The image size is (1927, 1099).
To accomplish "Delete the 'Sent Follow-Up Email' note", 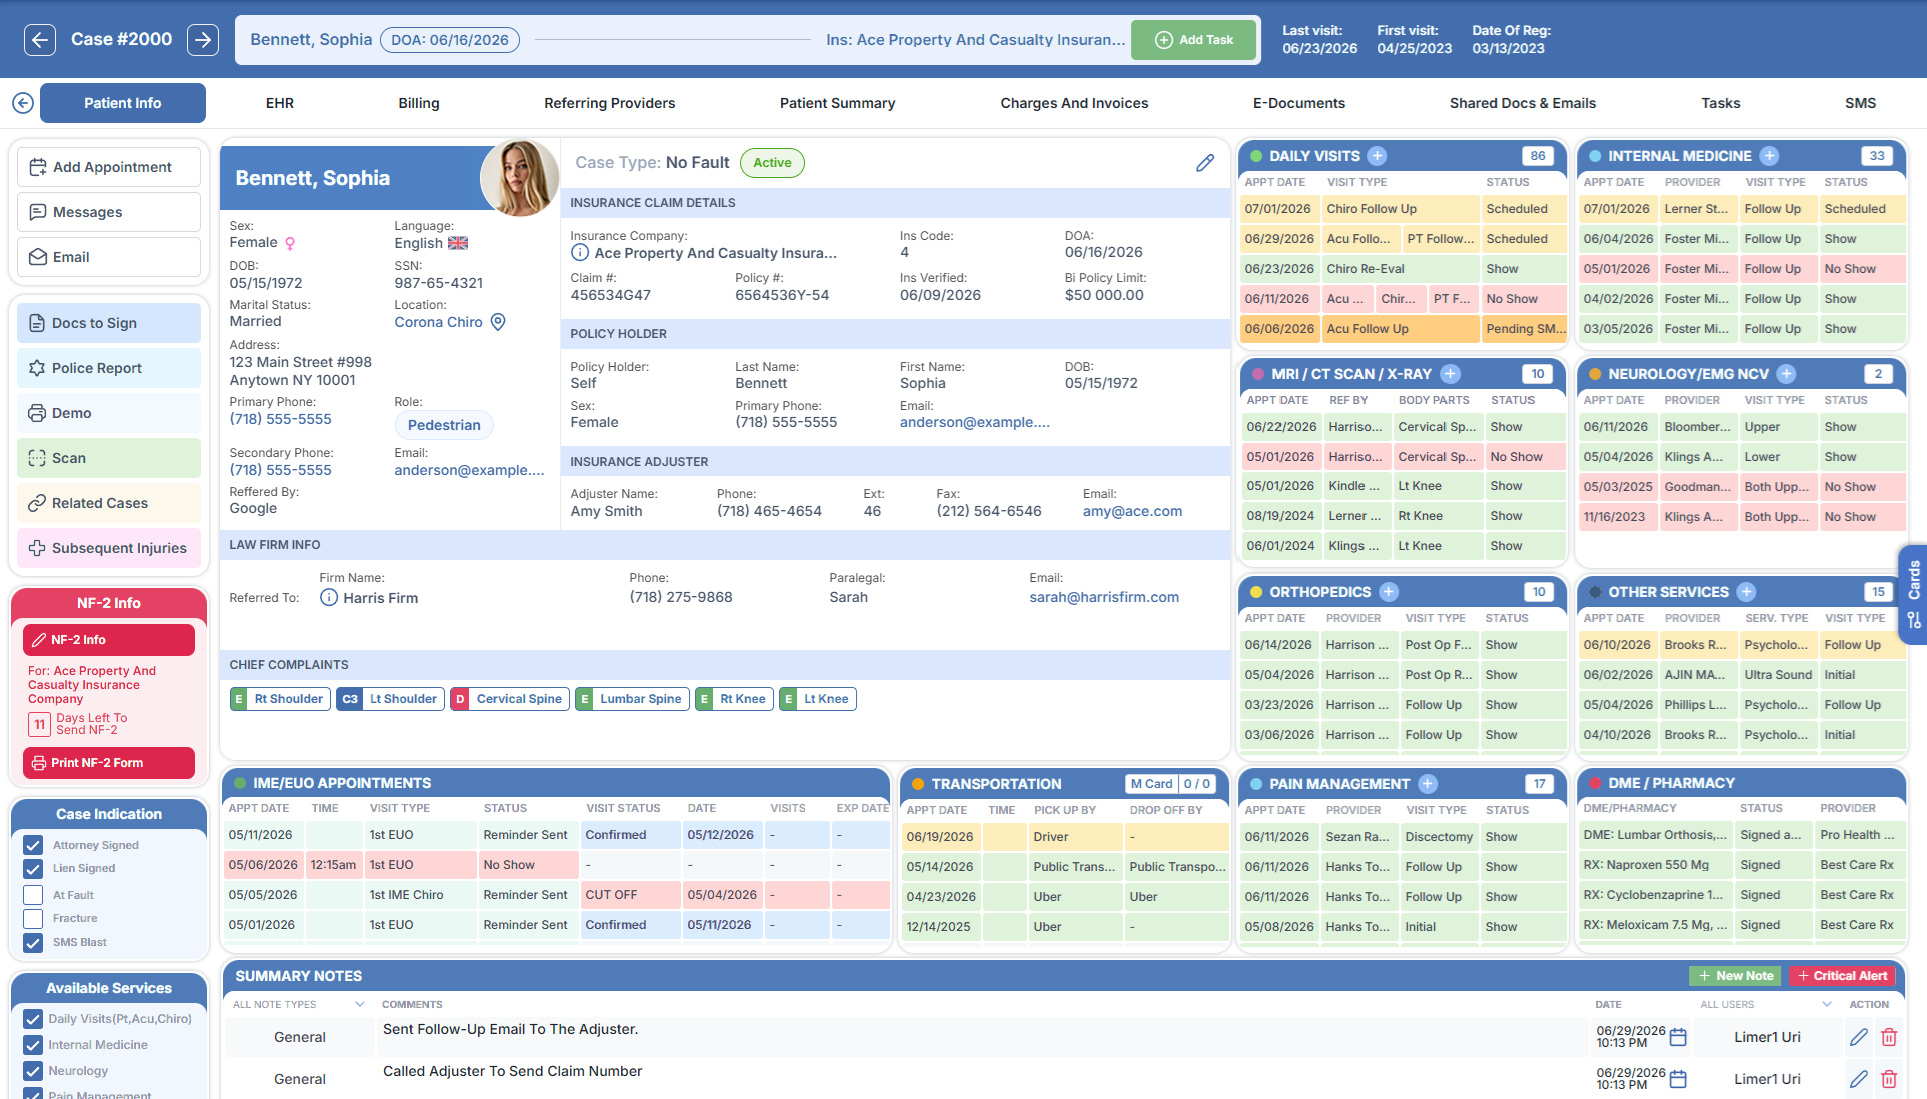I will tap(1889, 1037).
